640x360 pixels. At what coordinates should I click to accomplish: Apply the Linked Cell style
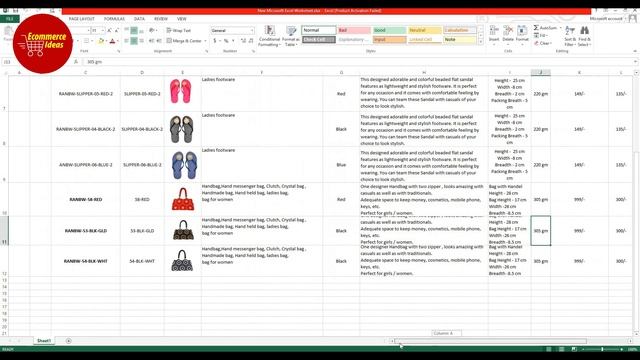[424, 40]
